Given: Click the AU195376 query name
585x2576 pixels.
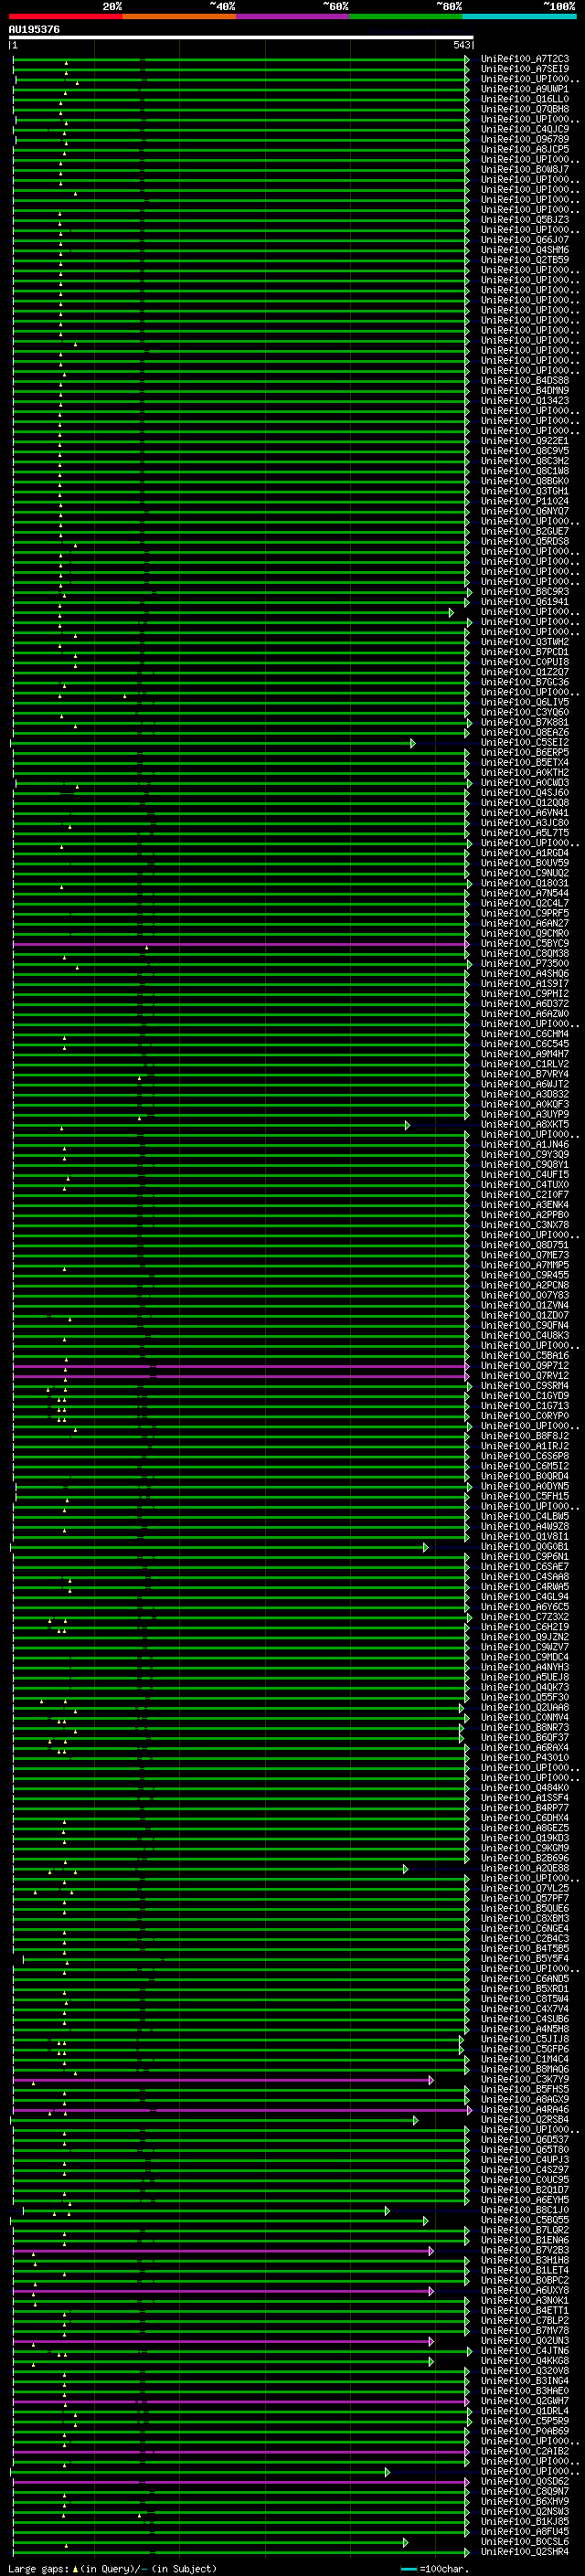Looking at the screenshot, I should pos(34,30).
